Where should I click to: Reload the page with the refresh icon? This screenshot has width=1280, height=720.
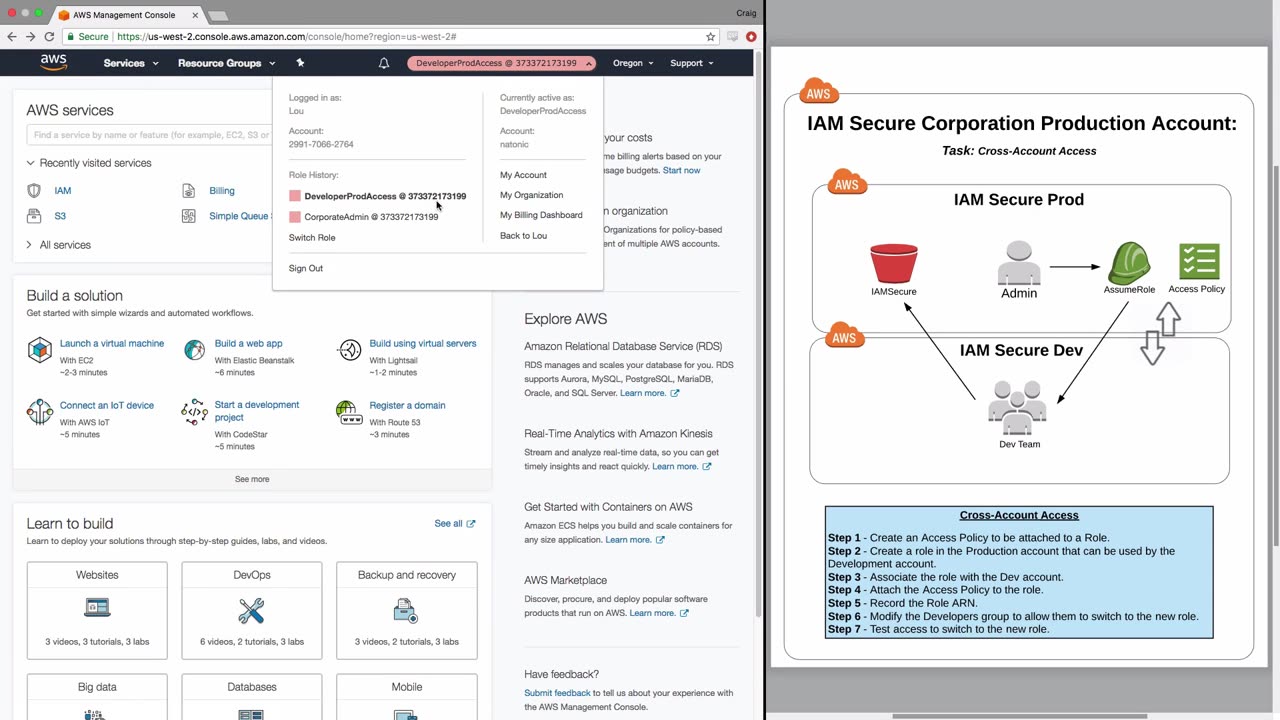[x=49, y=37]
